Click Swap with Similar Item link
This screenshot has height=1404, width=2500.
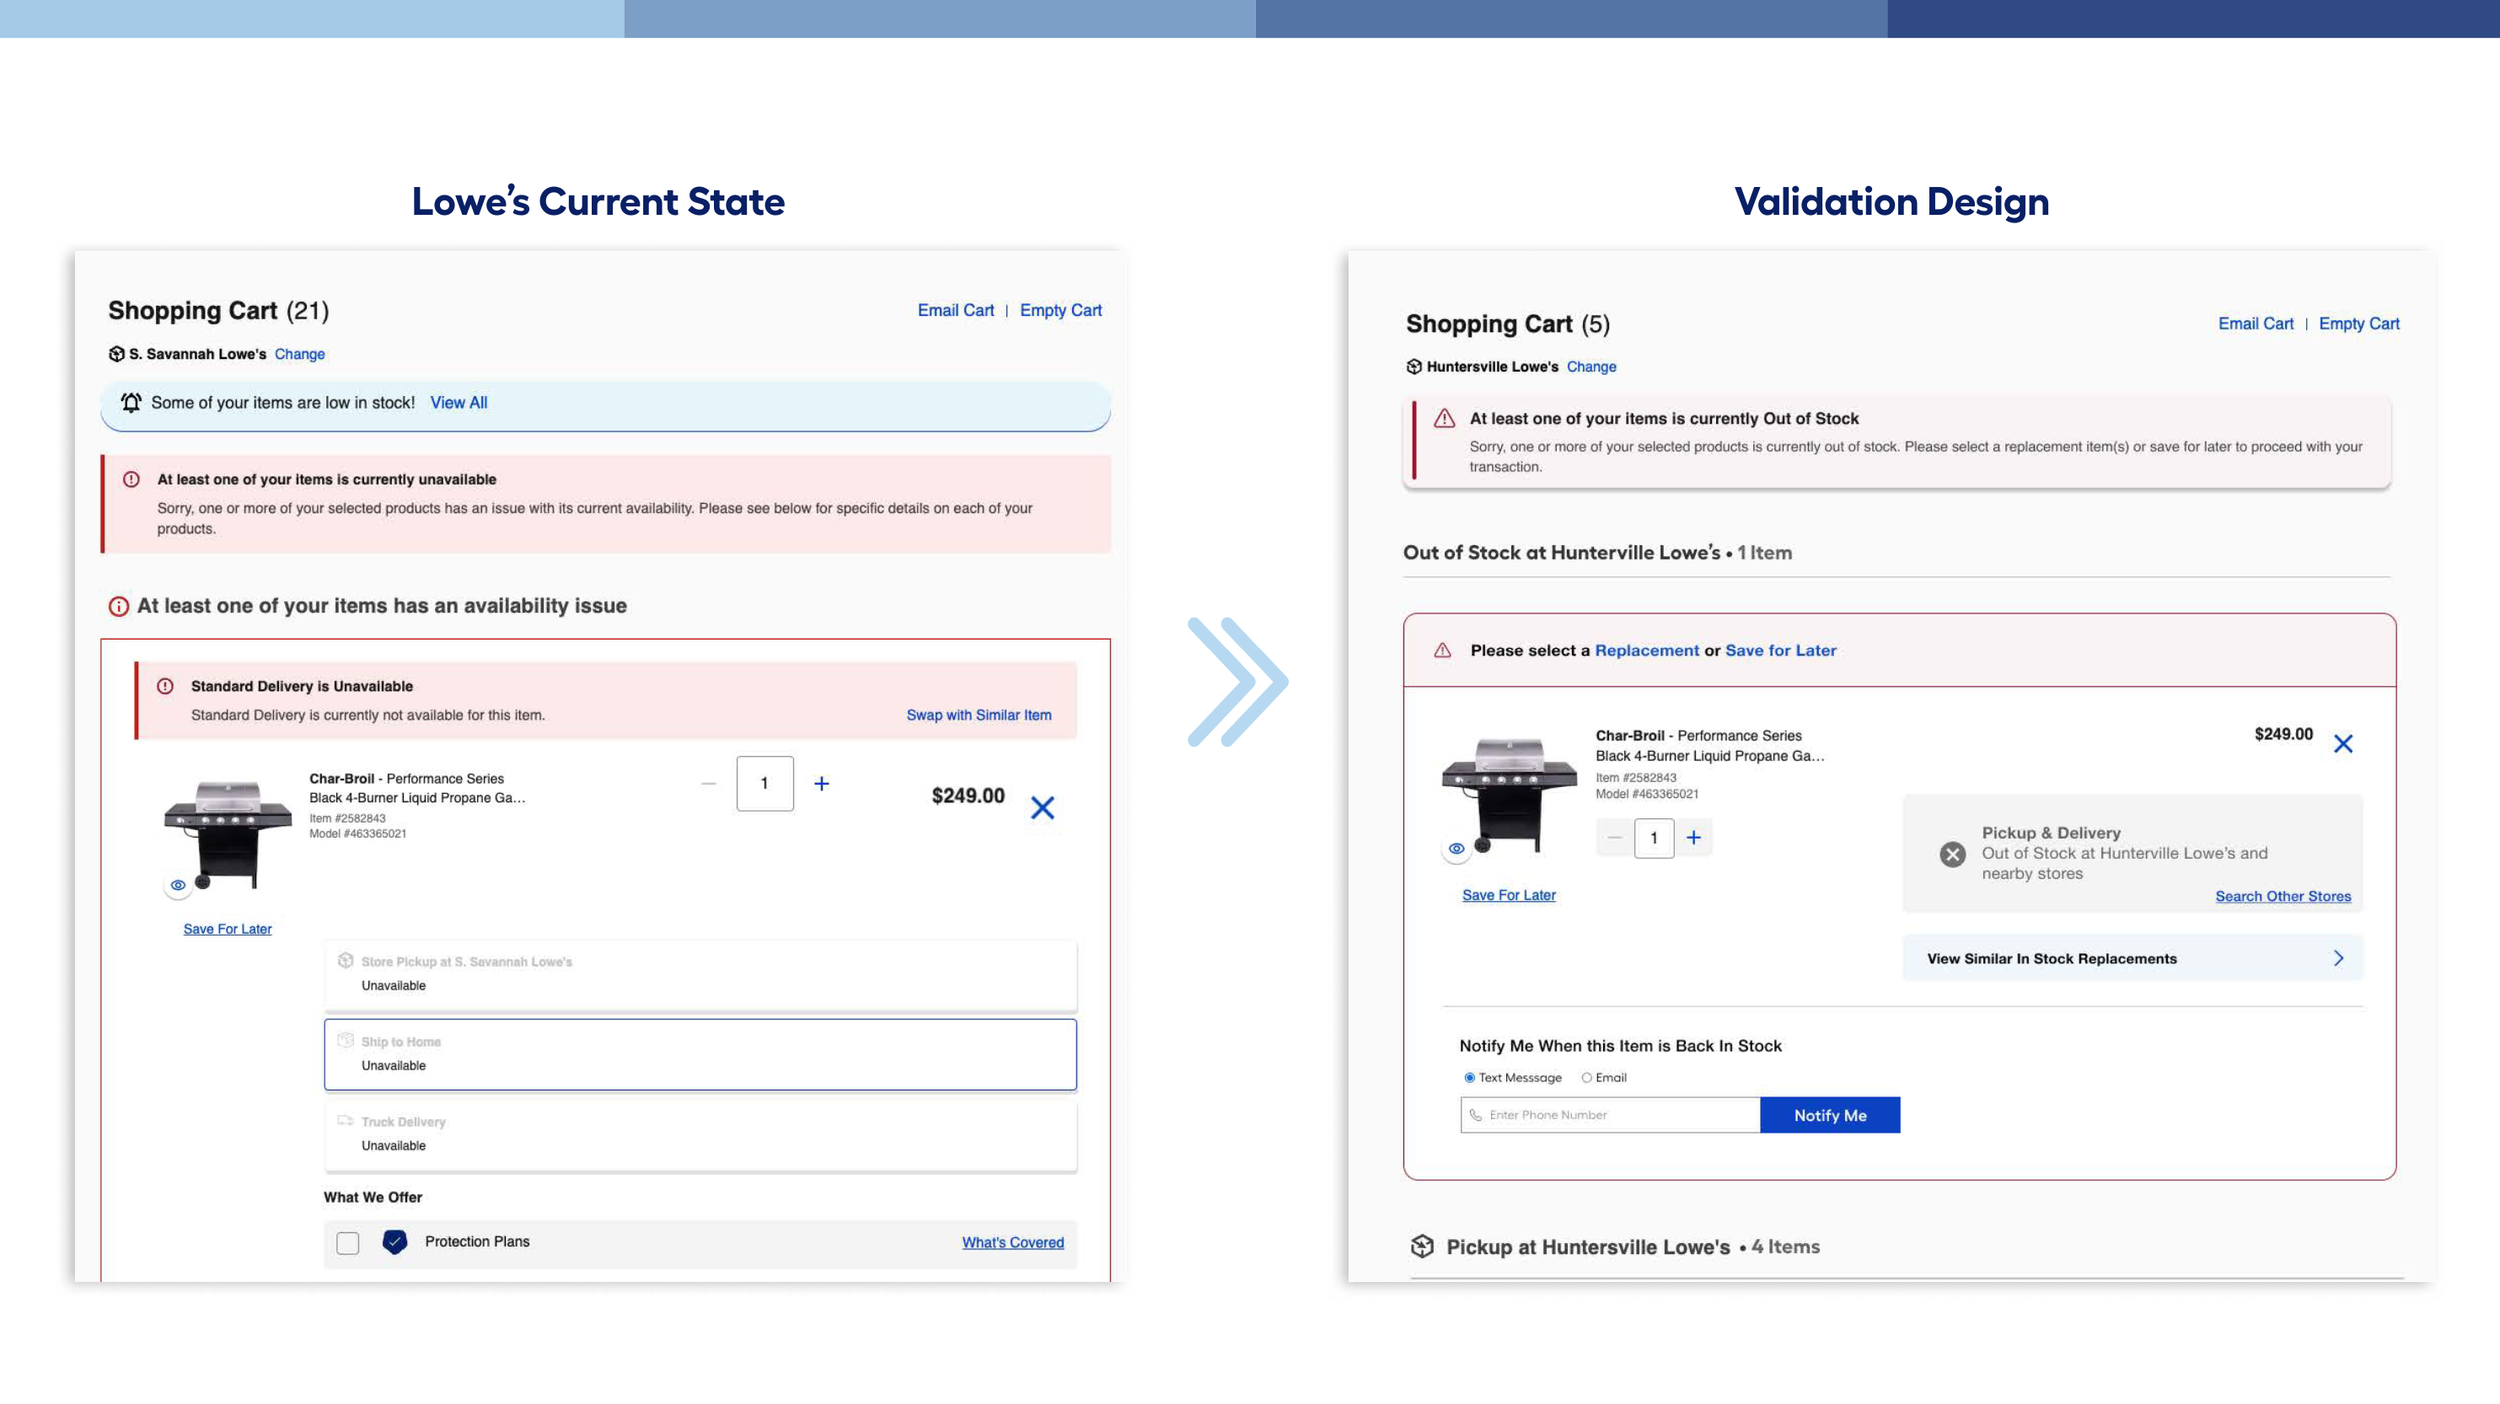pyautogui.click(x=978, y=715)
